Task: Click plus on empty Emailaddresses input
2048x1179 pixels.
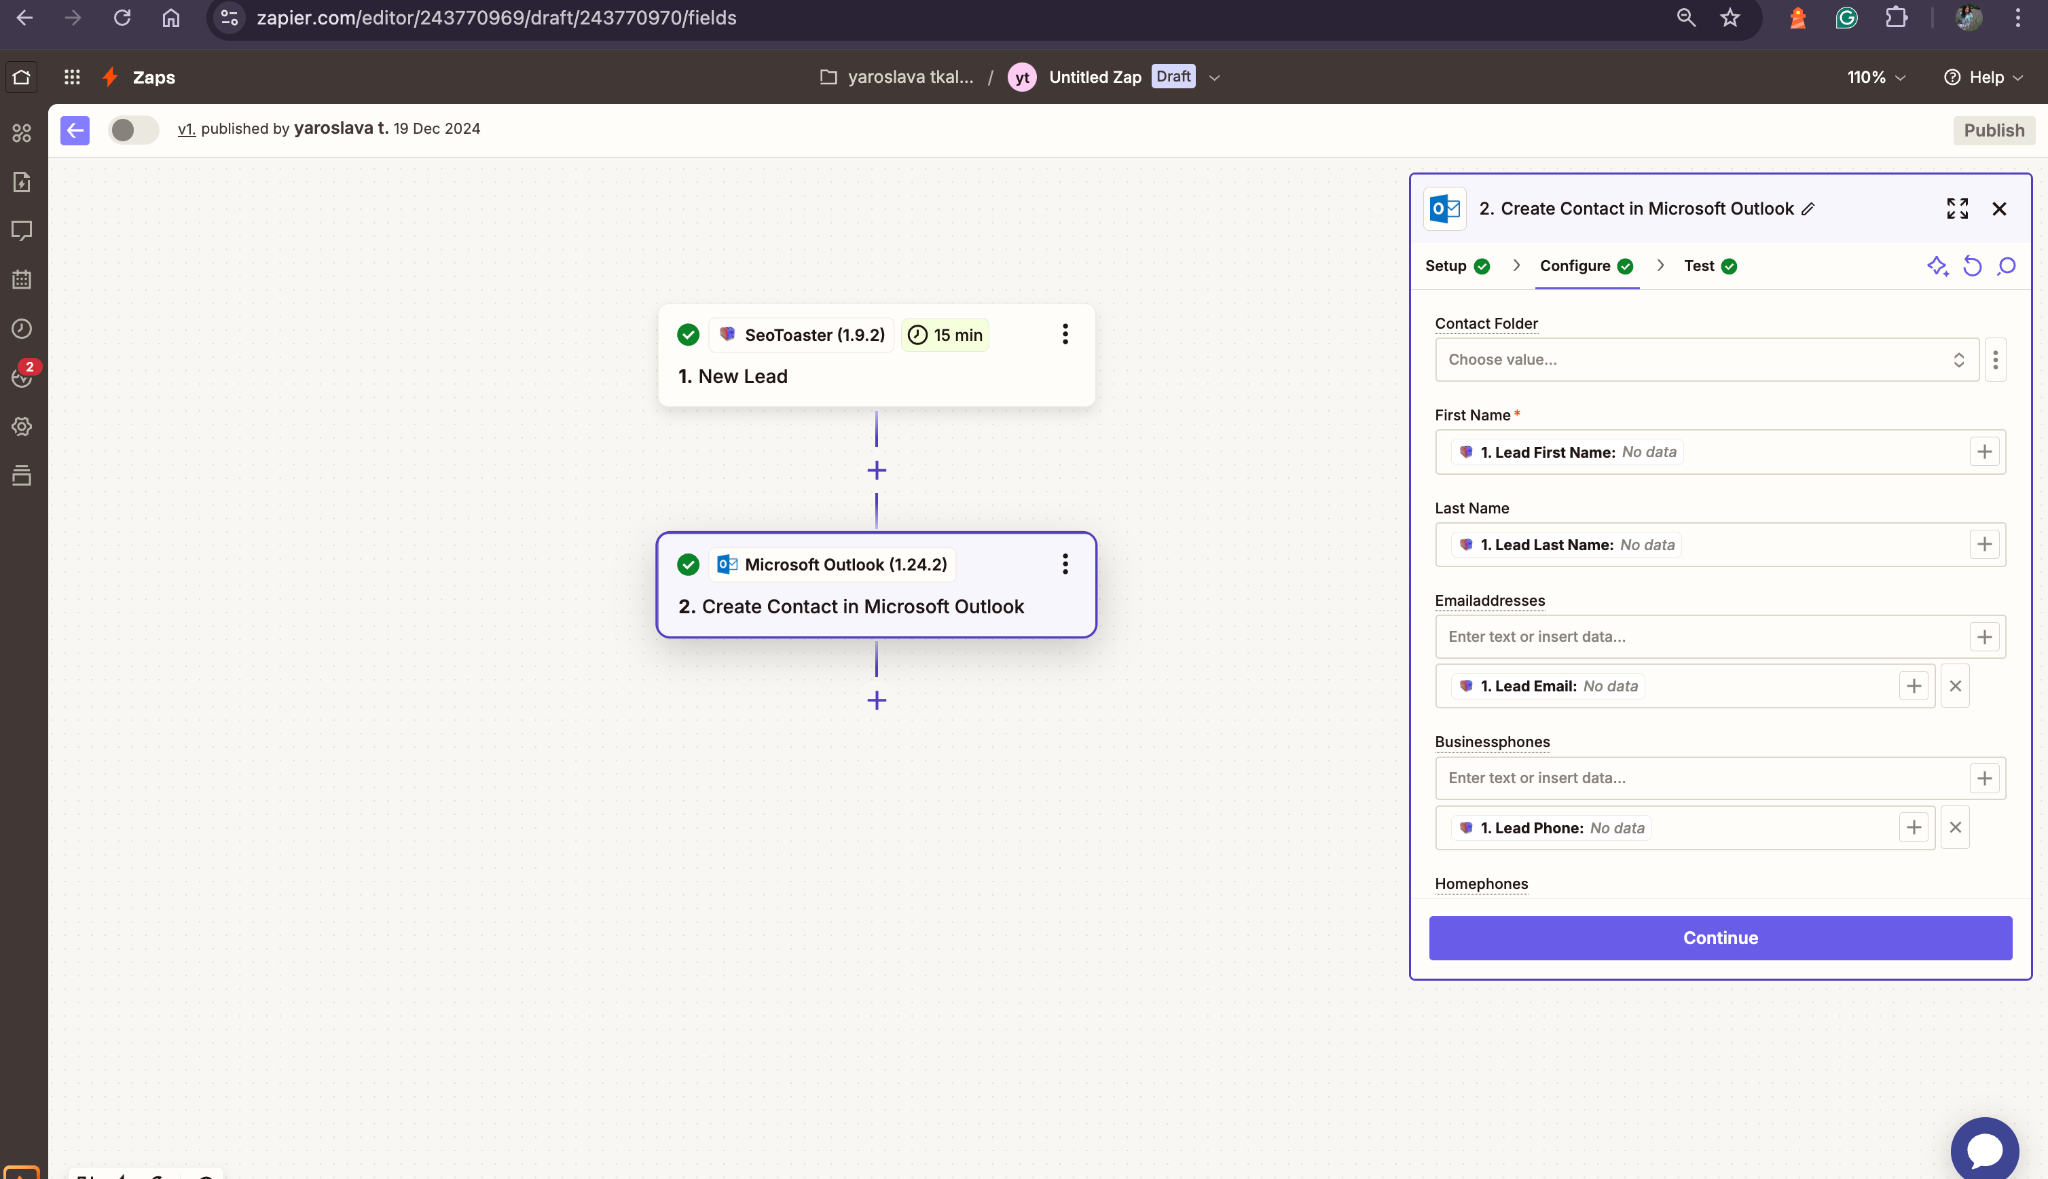Action: click(1984, 637)
